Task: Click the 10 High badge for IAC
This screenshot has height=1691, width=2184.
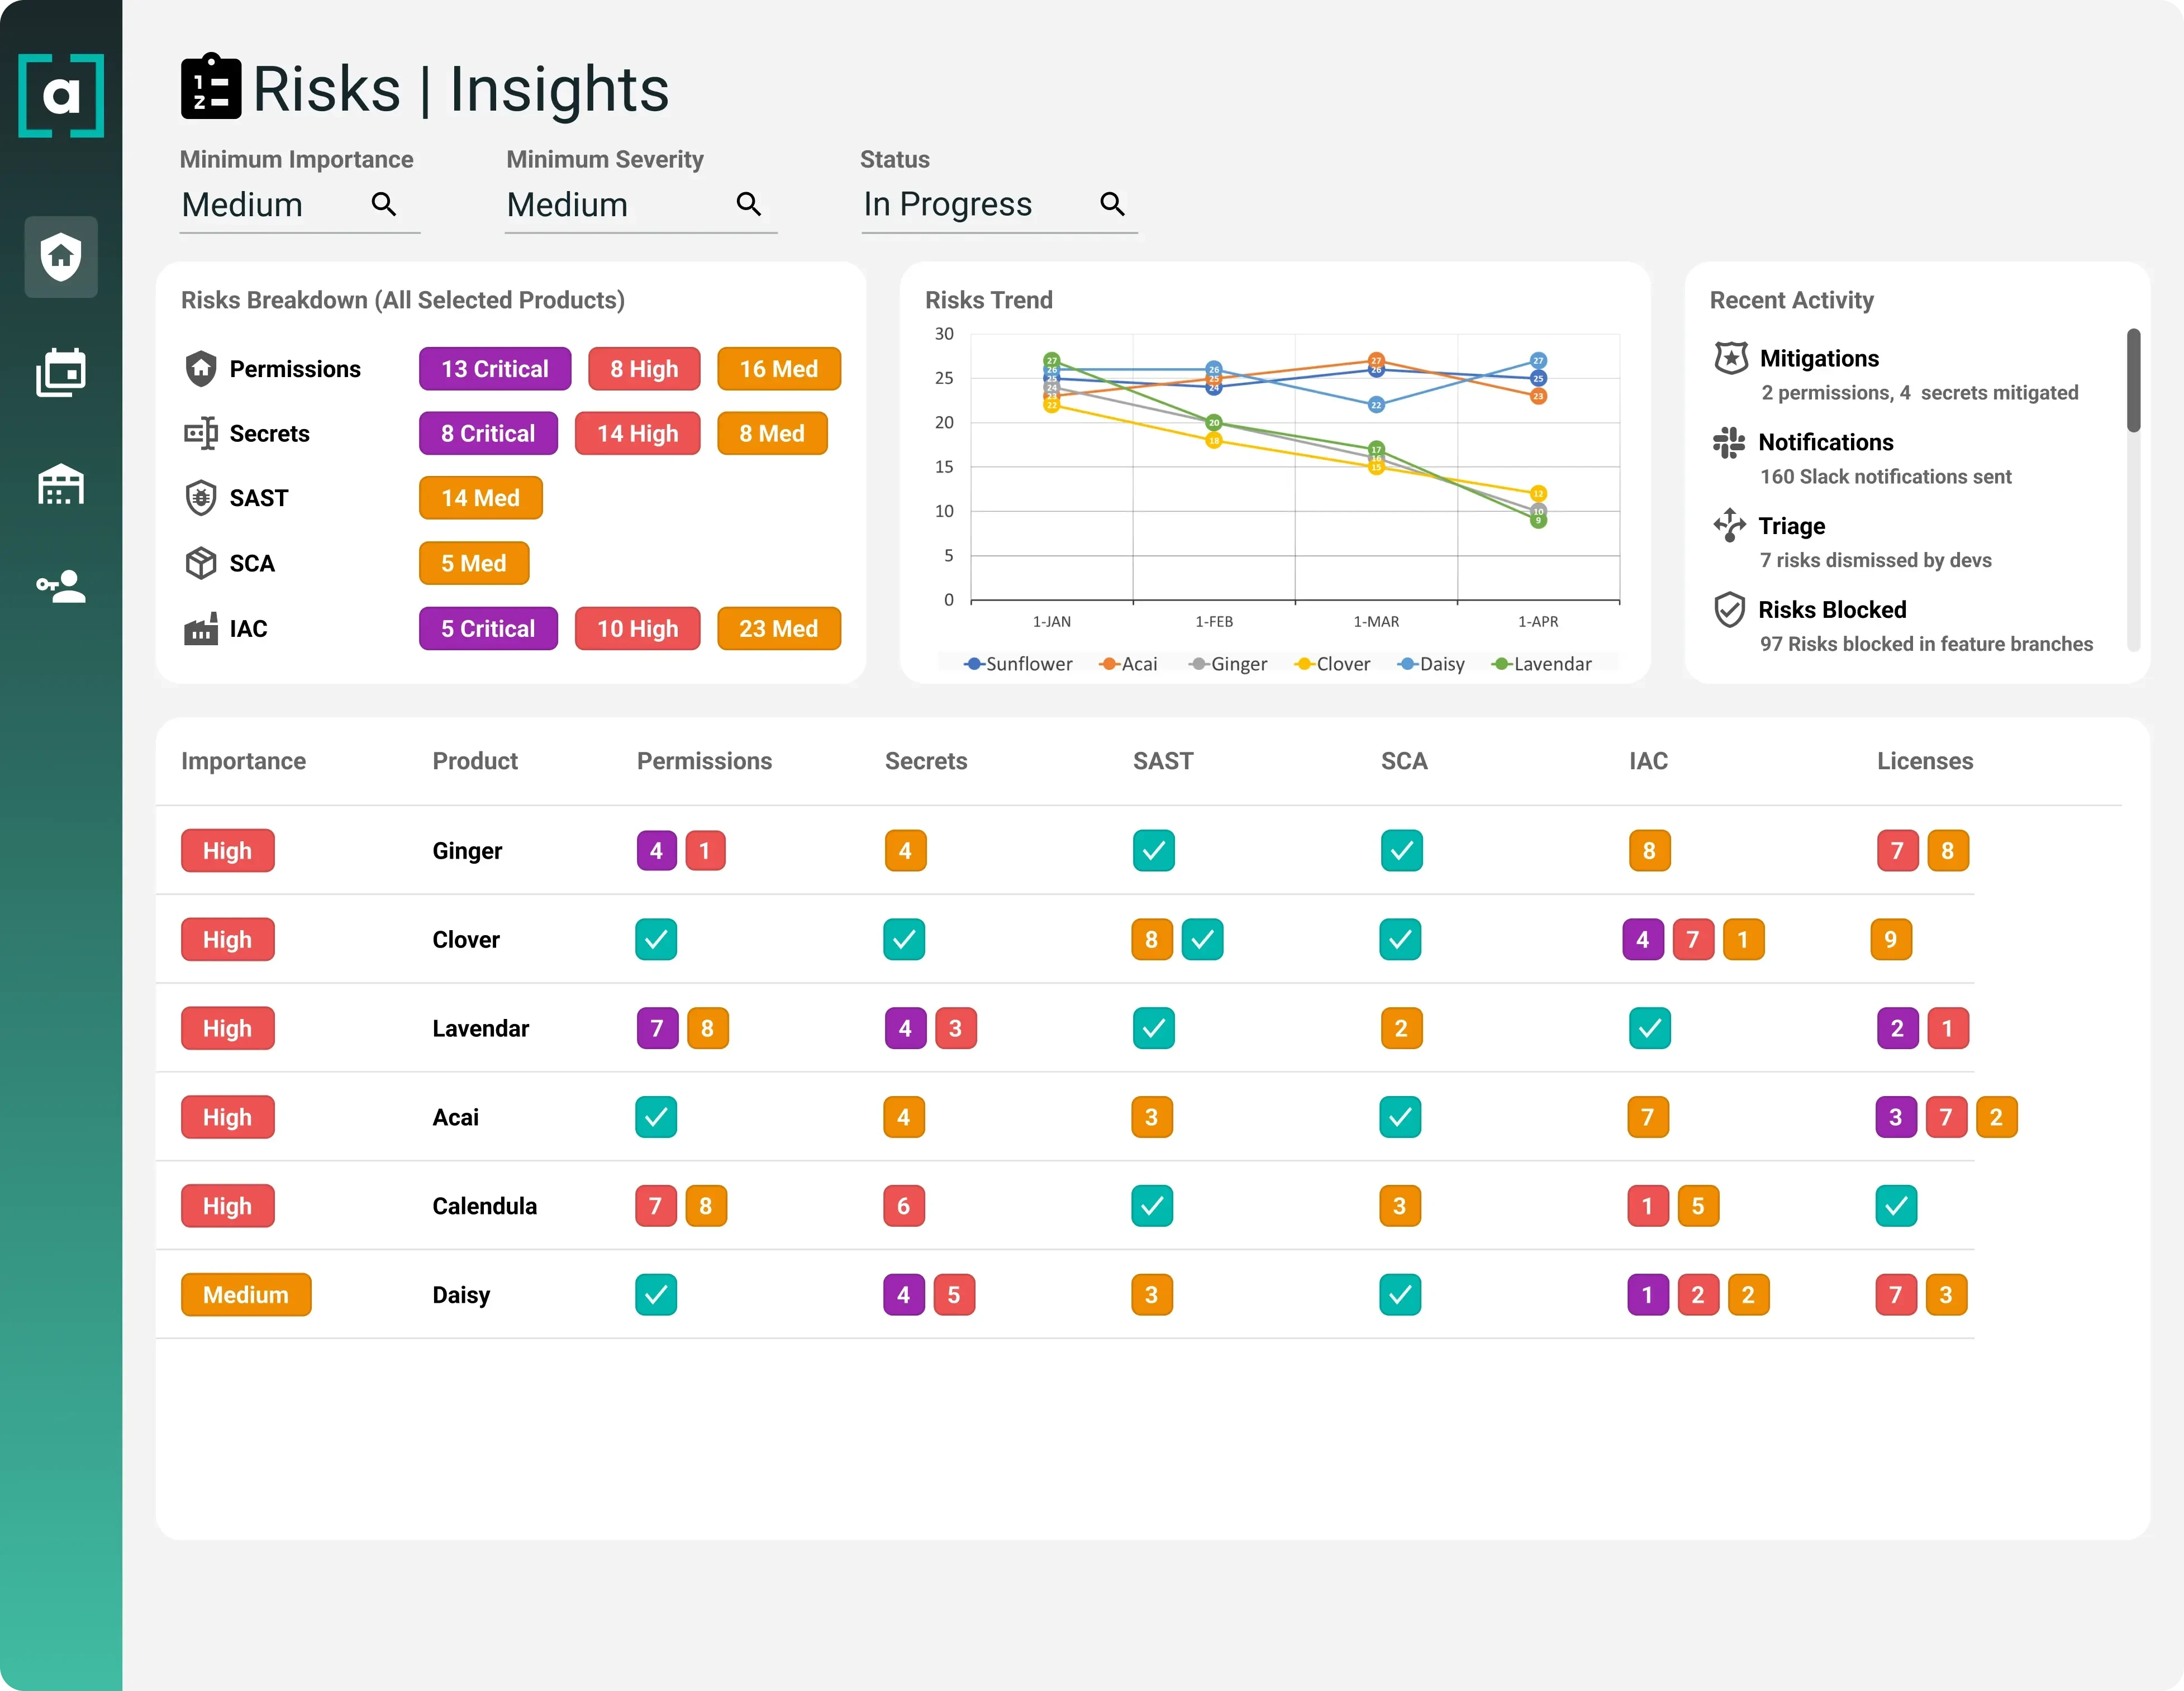Action: pyautogui.click(x=637, y=628)
